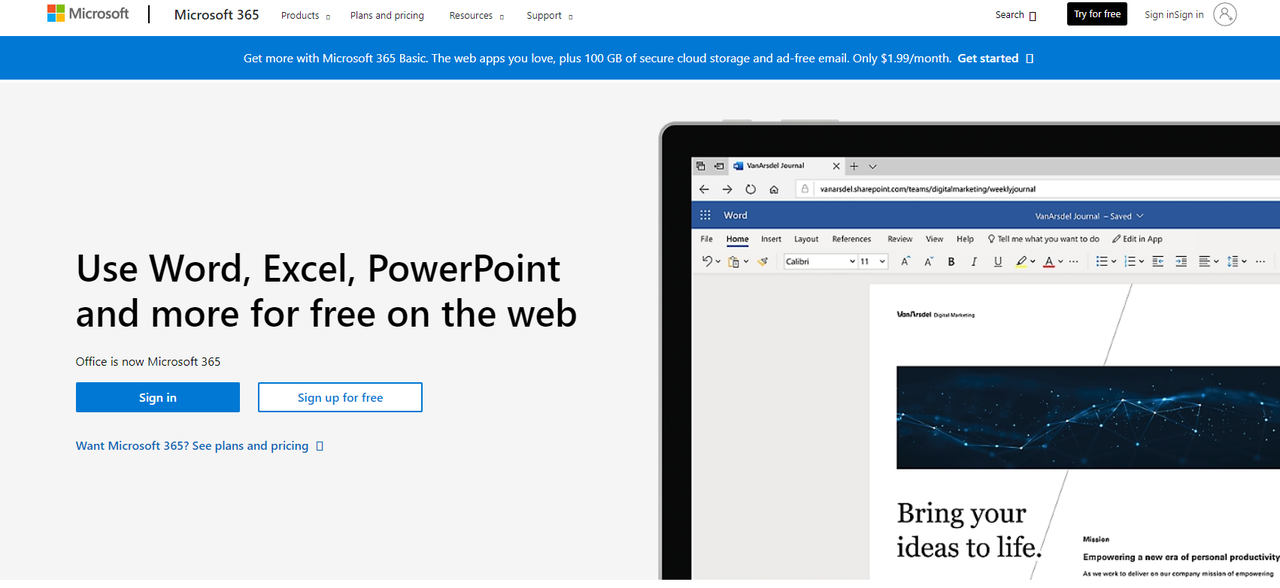Switch to the Review ribbon tab
Viewport: 1280px width, 588px height.
coord(900,239)
